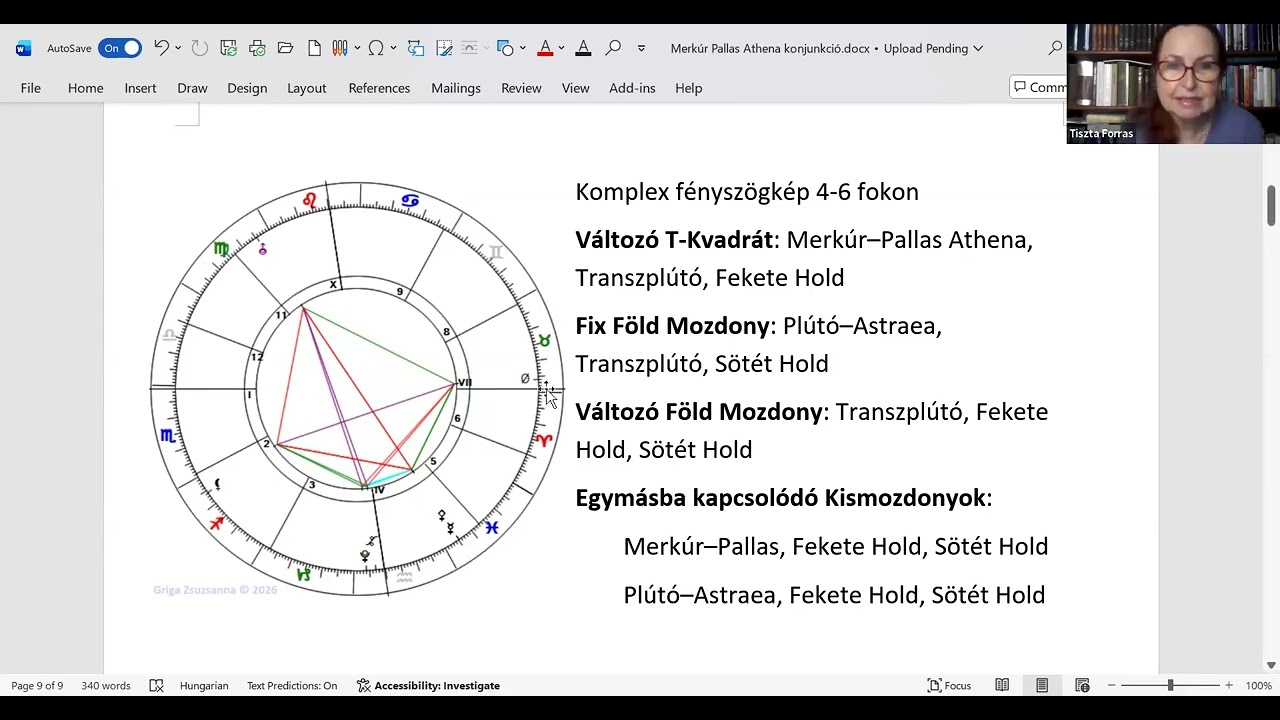
Task: Click the bold text 'Fix Föld Mozdony'
Action: (673, 326)
